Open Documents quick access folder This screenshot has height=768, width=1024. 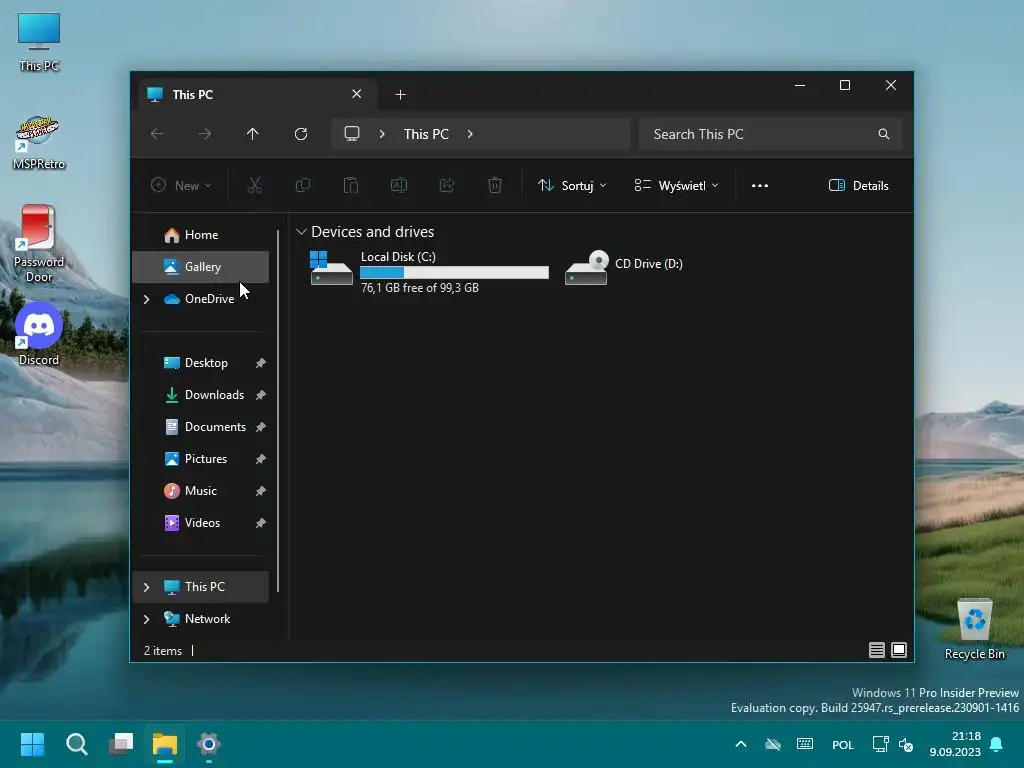[200, 426]
